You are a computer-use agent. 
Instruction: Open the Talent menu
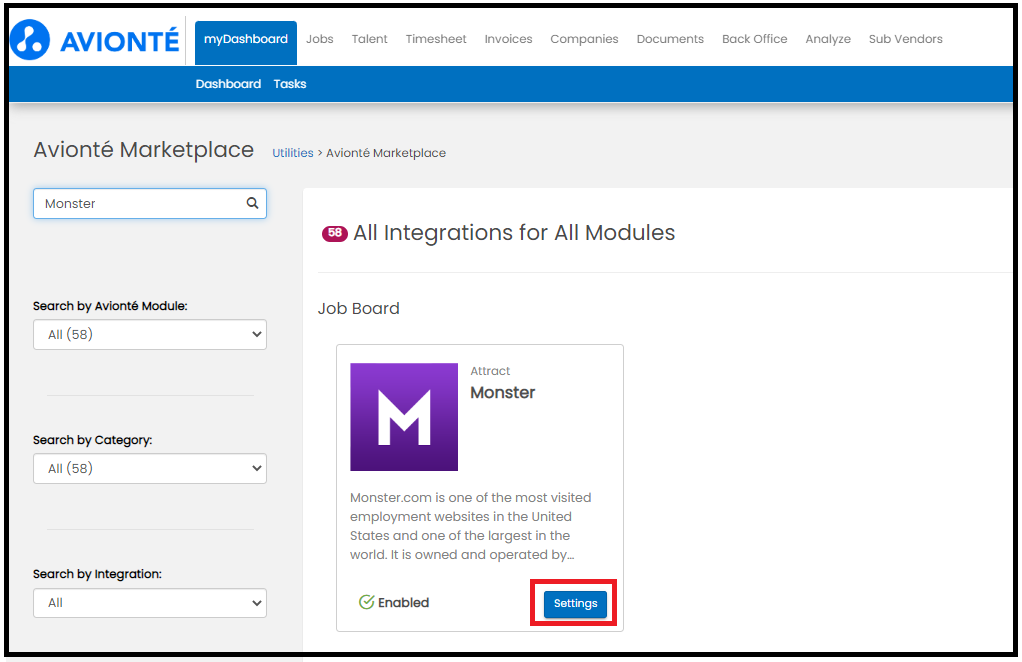(x=370, y=39)
